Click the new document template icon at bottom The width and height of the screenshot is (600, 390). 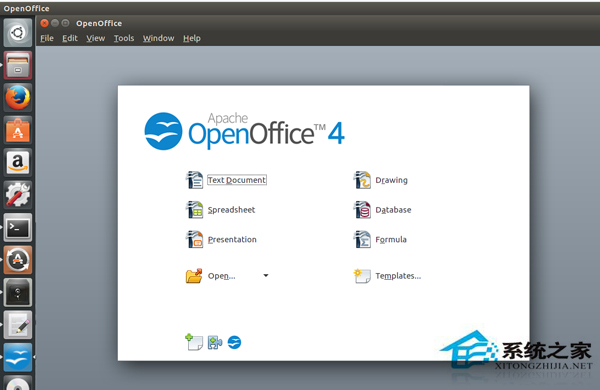194,342
